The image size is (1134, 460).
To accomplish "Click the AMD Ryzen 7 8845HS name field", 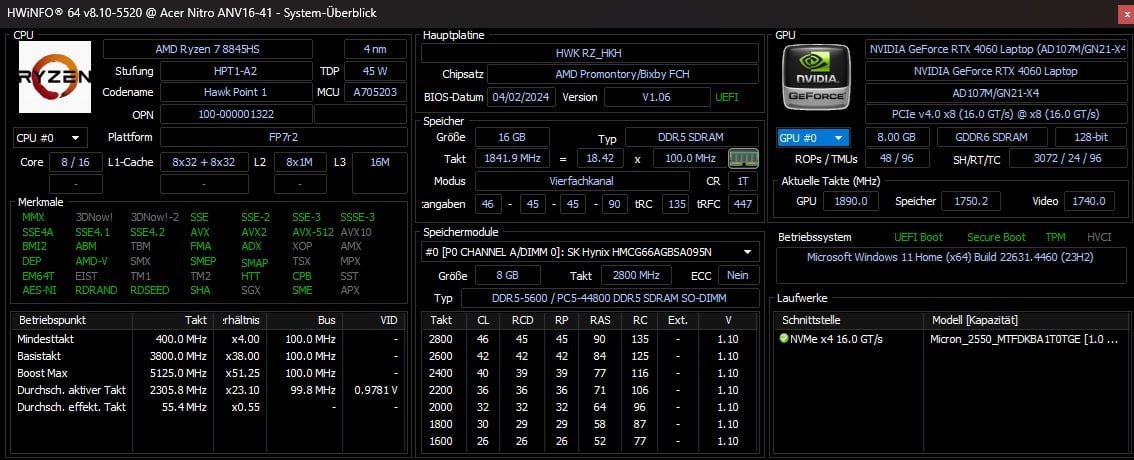I will pyautogui.click(x=208, y=49).
